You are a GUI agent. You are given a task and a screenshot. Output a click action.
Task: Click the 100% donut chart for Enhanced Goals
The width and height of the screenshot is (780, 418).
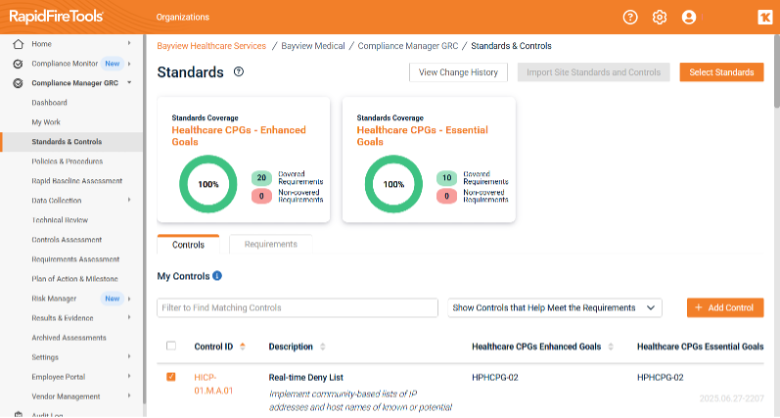coord(208,184)
